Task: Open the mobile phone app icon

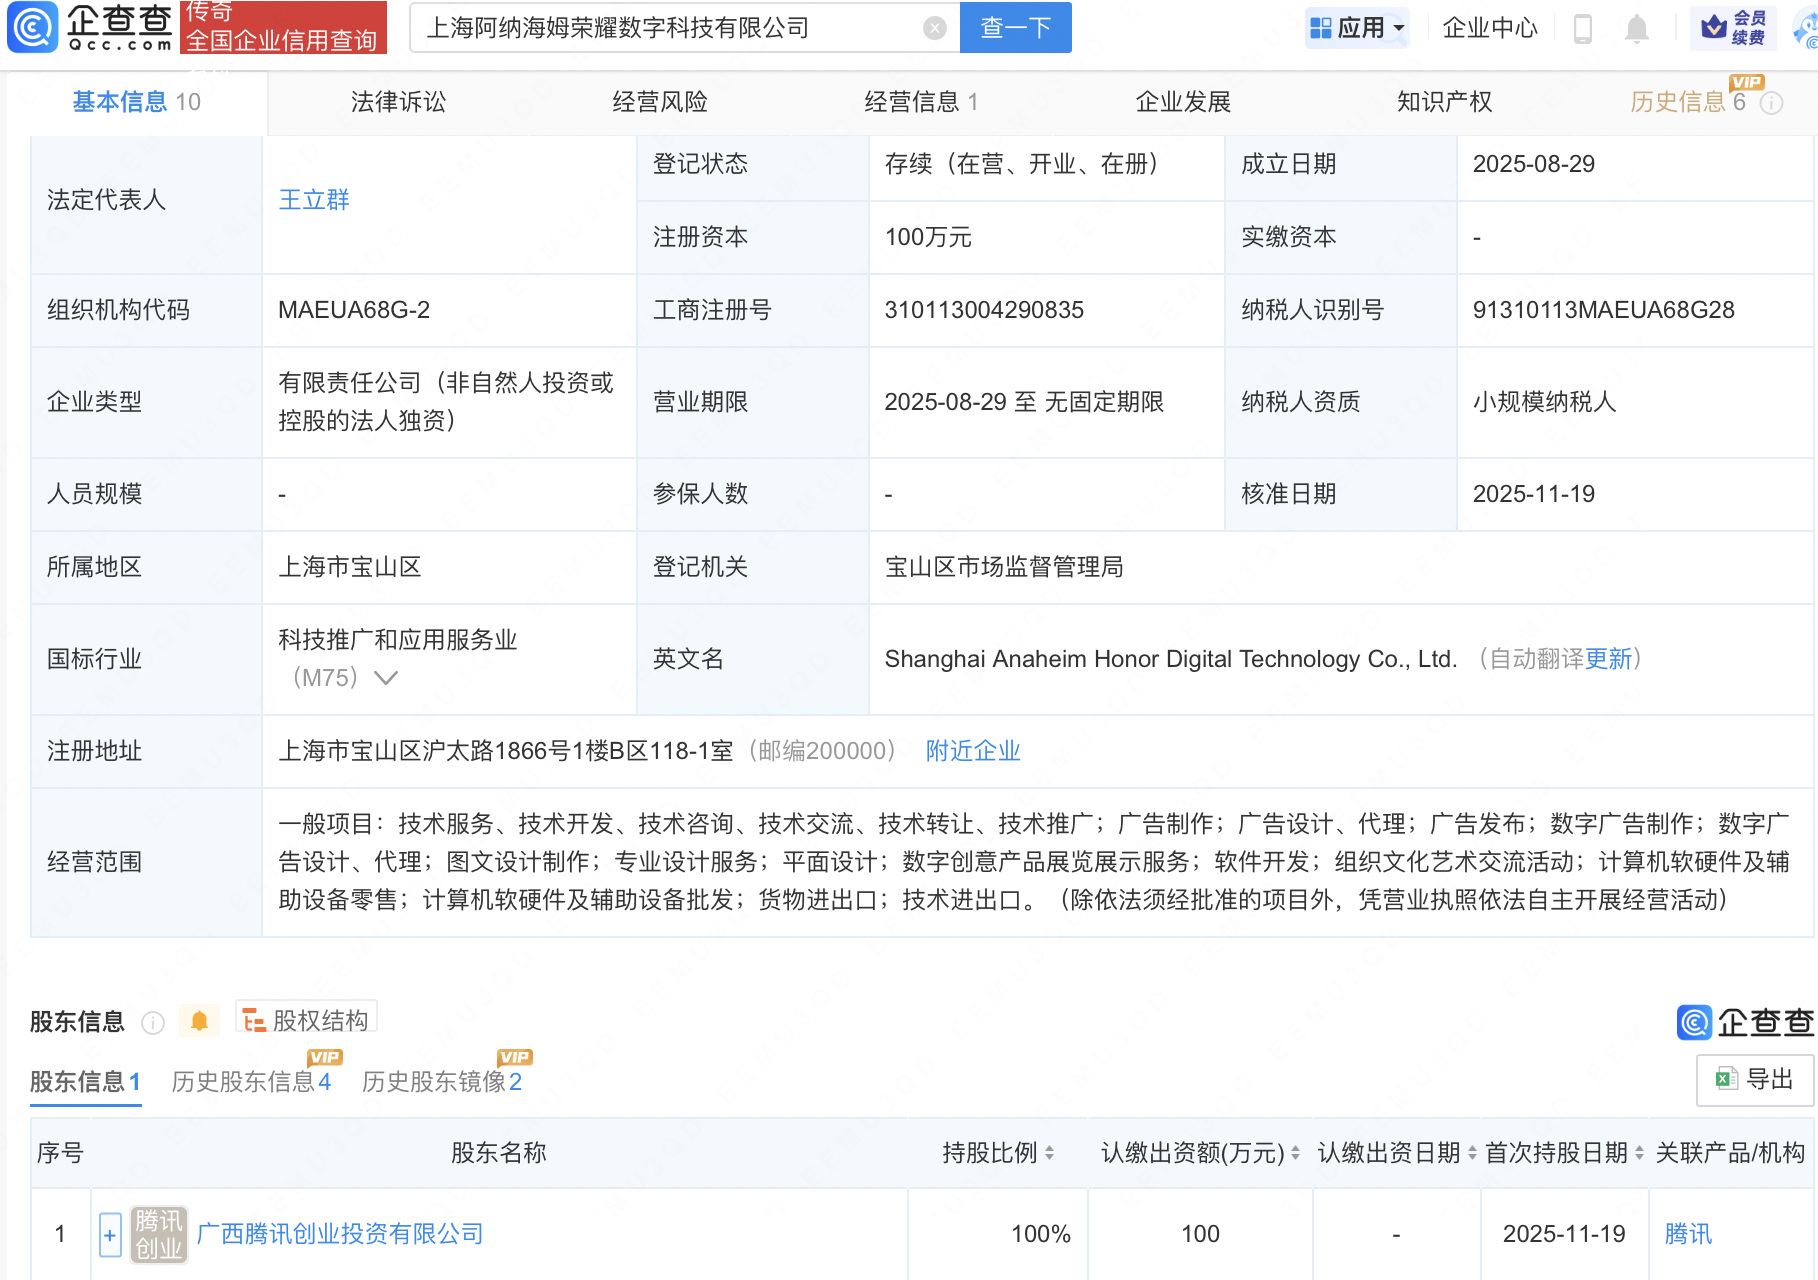Action: point(1582,29)
